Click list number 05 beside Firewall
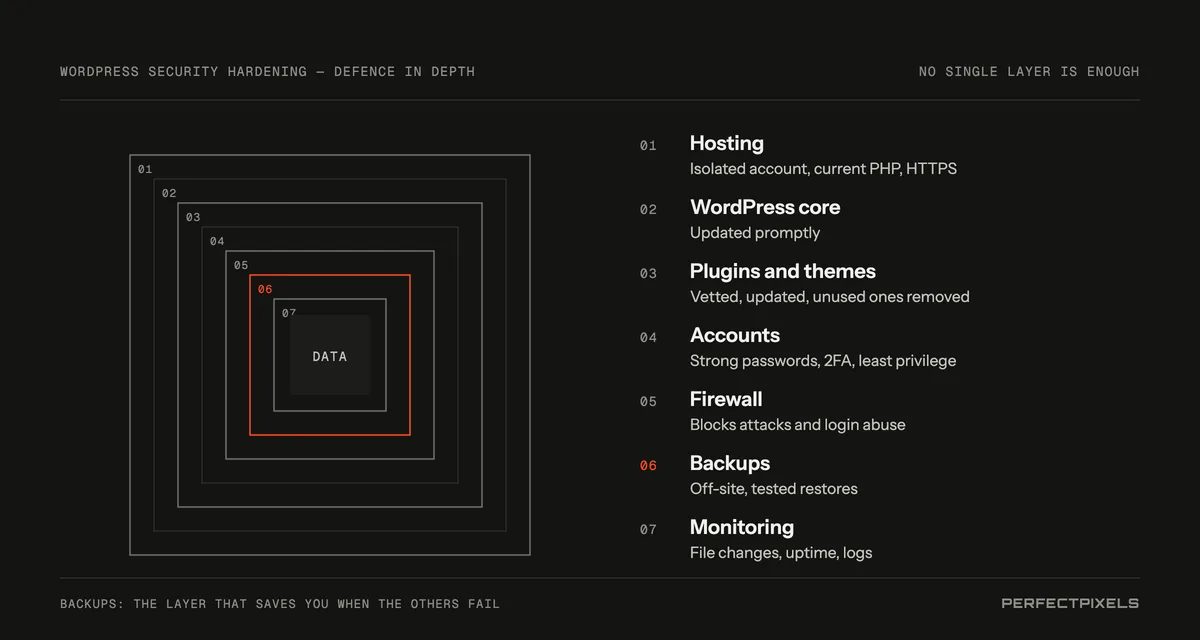 [x=648, y=402]
